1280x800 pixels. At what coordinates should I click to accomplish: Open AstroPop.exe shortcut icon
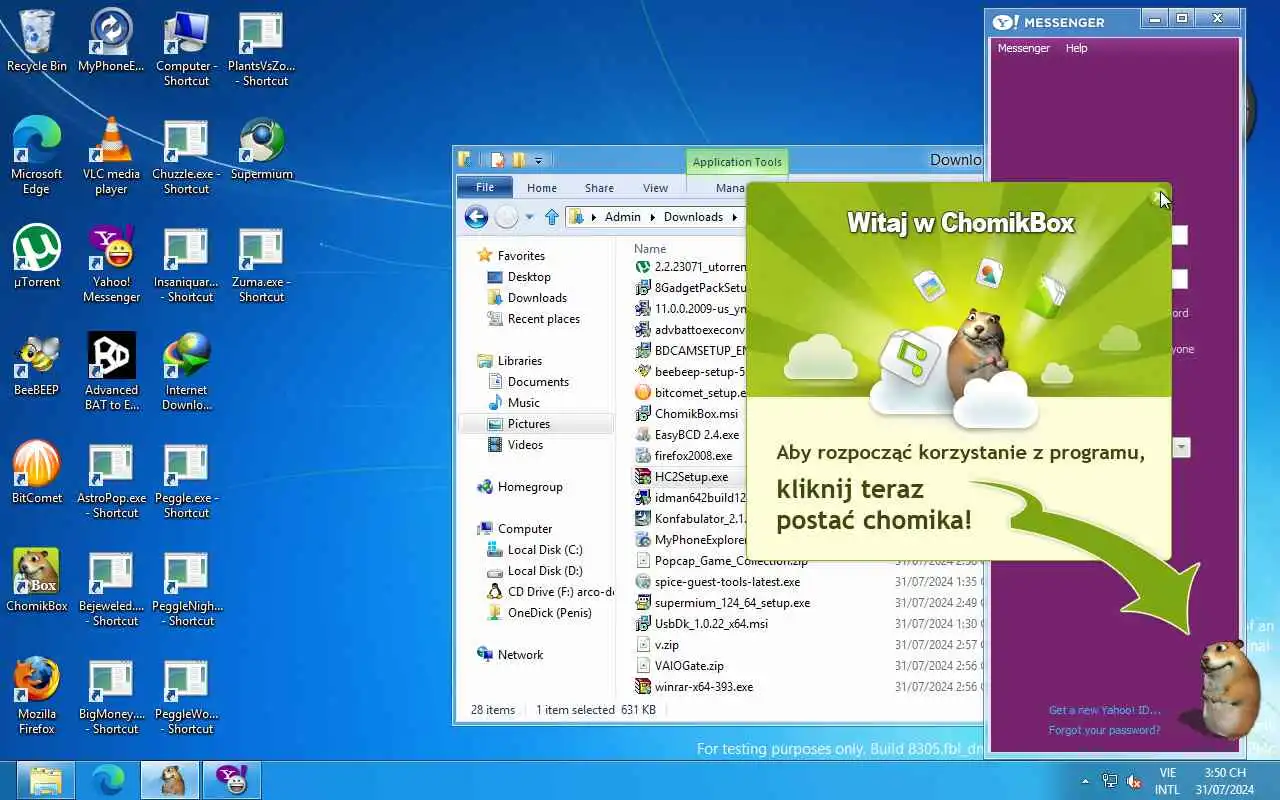[x=111, y=479]
